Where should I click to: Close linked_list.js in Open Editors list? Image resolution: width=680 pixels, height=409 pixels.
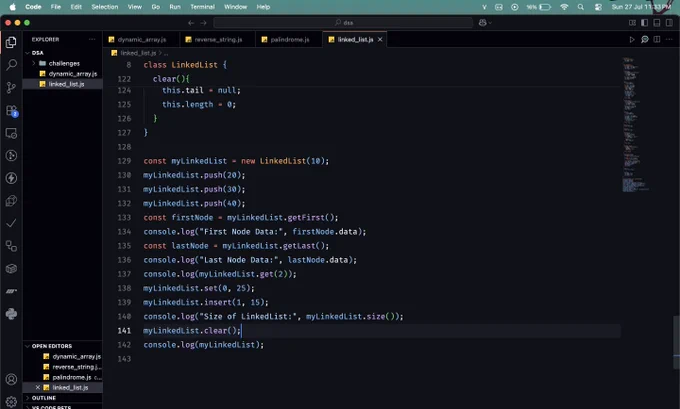[x=38, y=387]
